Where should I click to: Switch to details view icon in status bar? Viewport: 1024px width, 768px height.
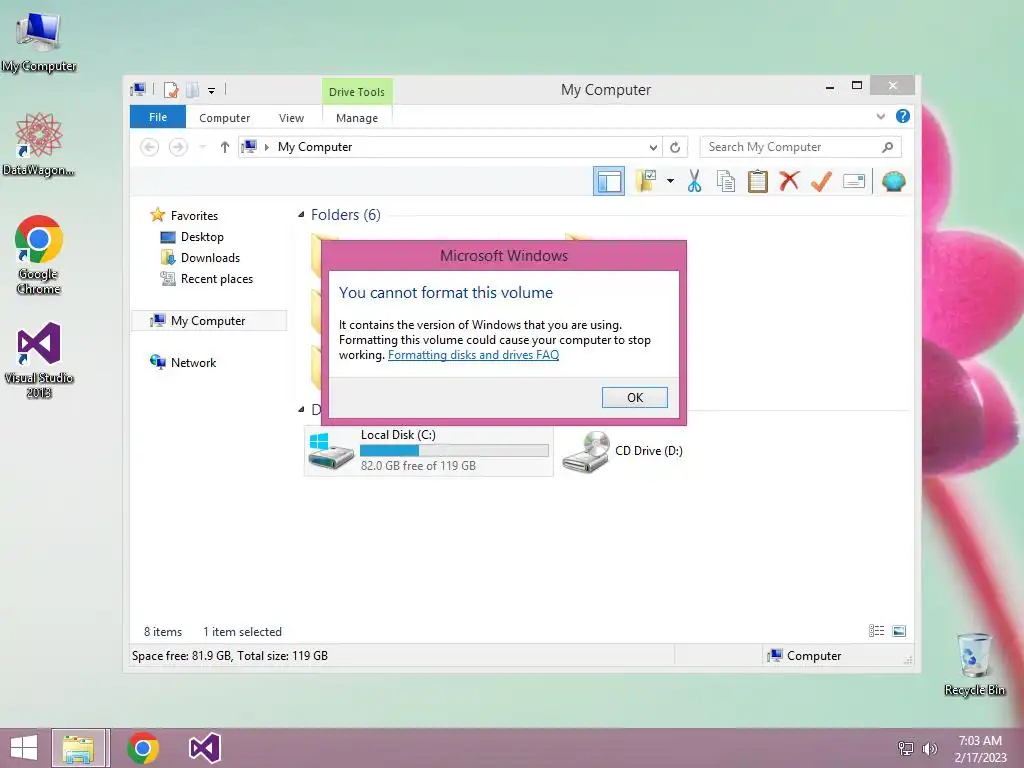point(876,631)
